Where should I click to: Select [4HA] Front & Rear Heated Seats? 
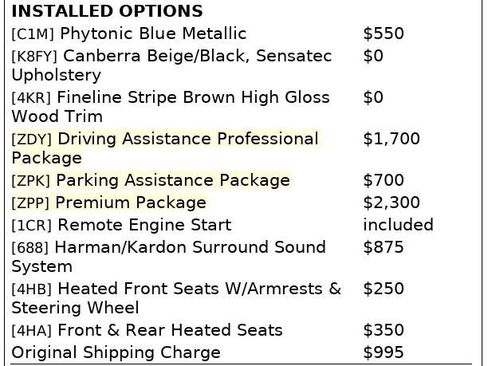point(147,330)
